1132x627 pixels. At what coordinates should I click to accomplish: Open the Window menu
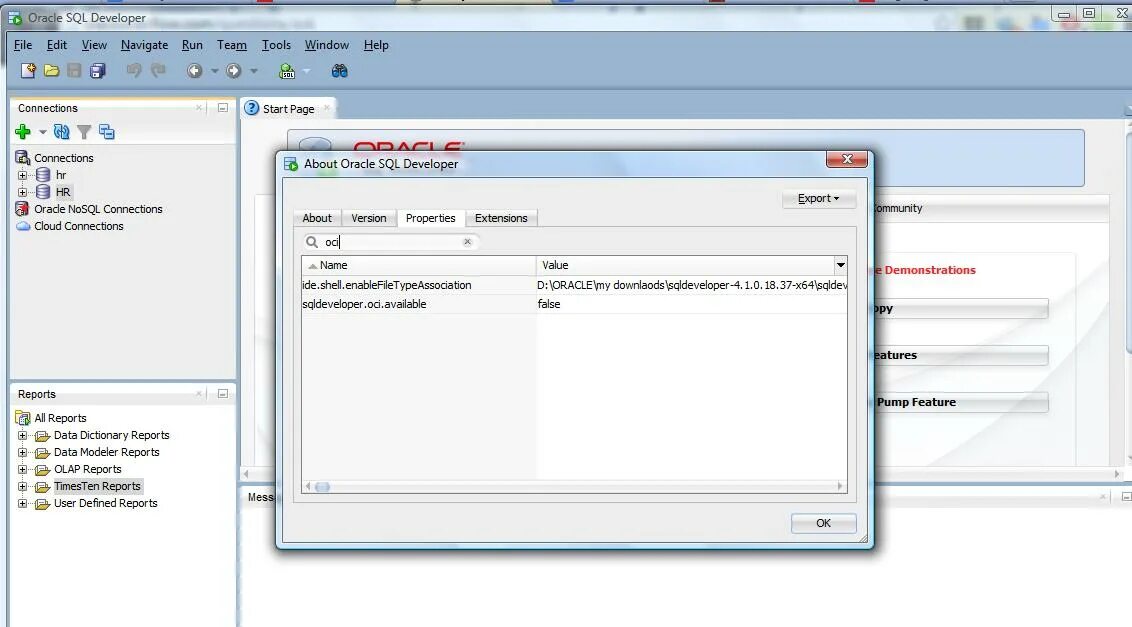[x=326, y=45]
